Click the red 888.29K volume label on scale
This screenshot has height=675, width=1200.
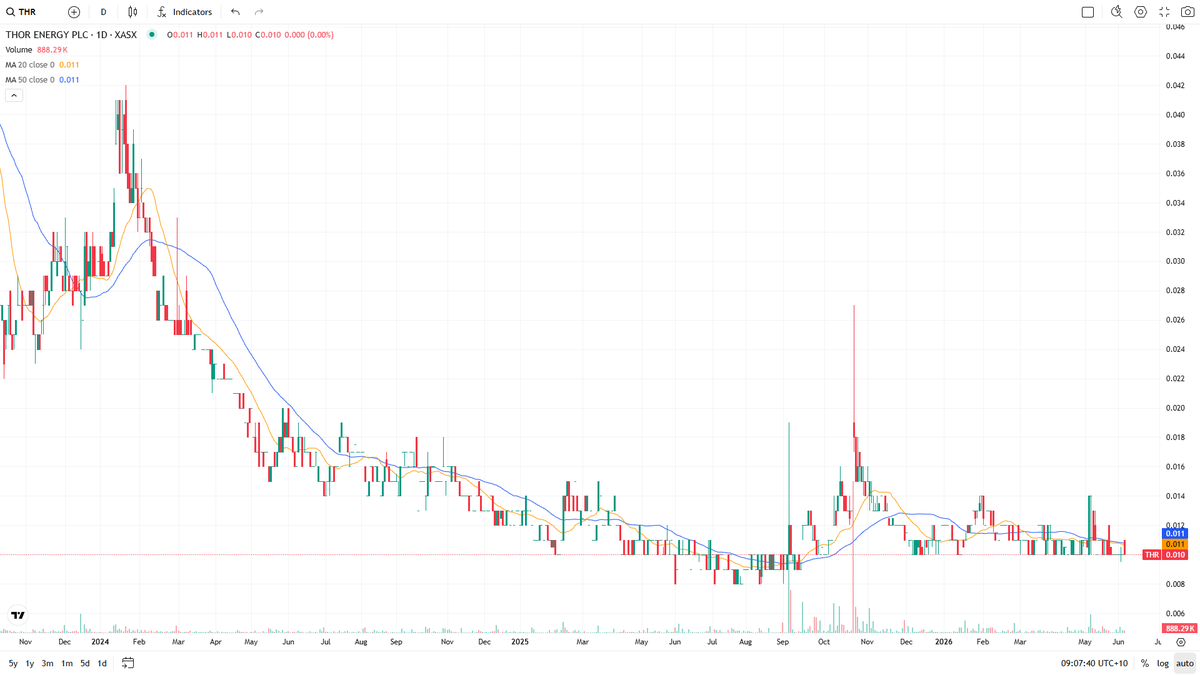tap(1180, 628)
